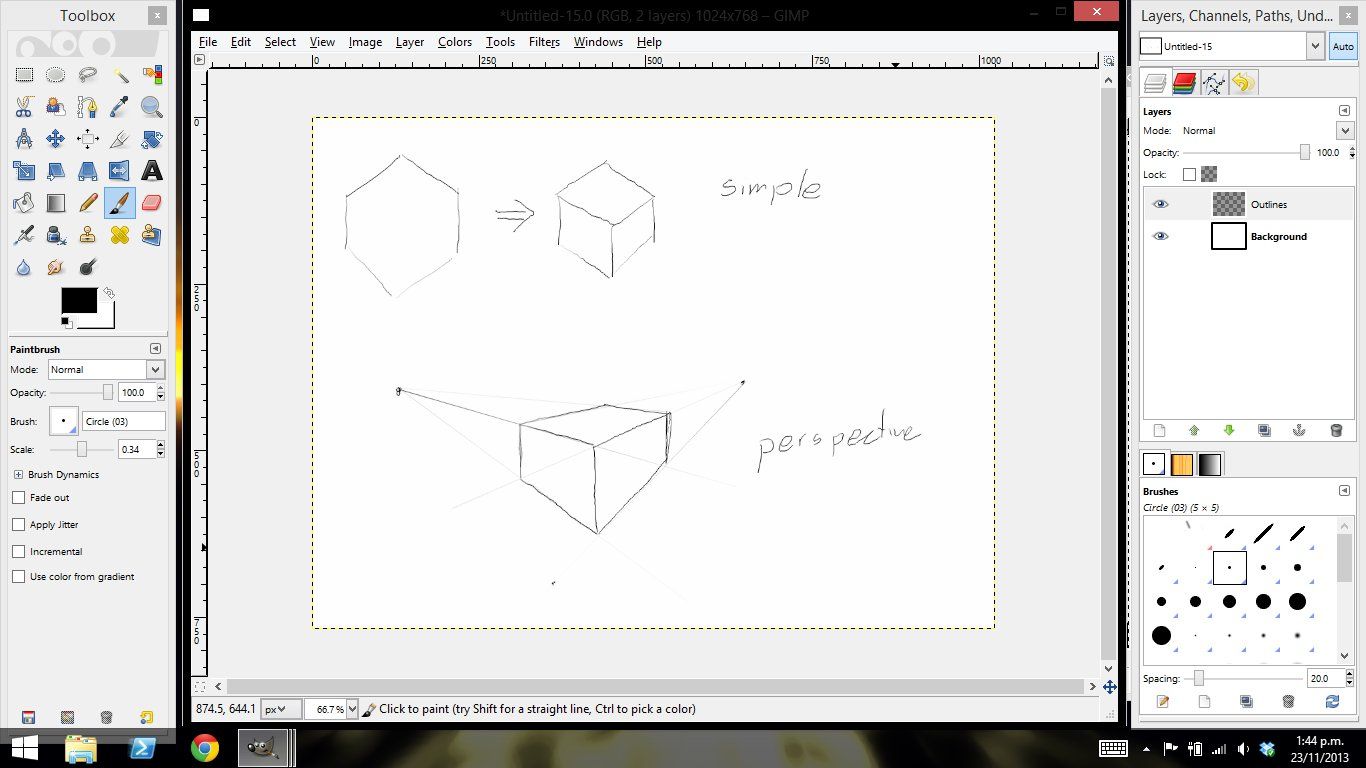Open the layer Mode dropdown

1345,130
